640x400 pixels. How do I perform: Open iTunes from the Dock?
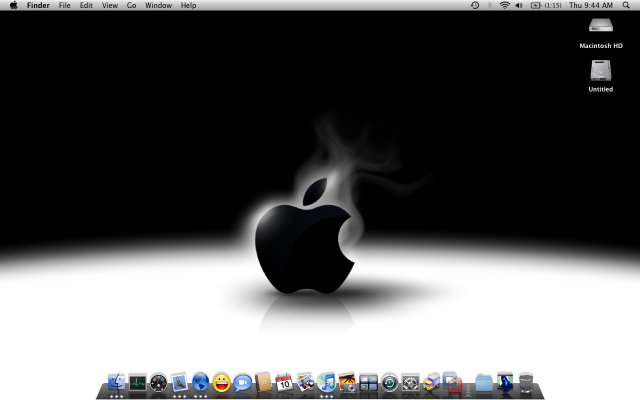tap(327, 383)
